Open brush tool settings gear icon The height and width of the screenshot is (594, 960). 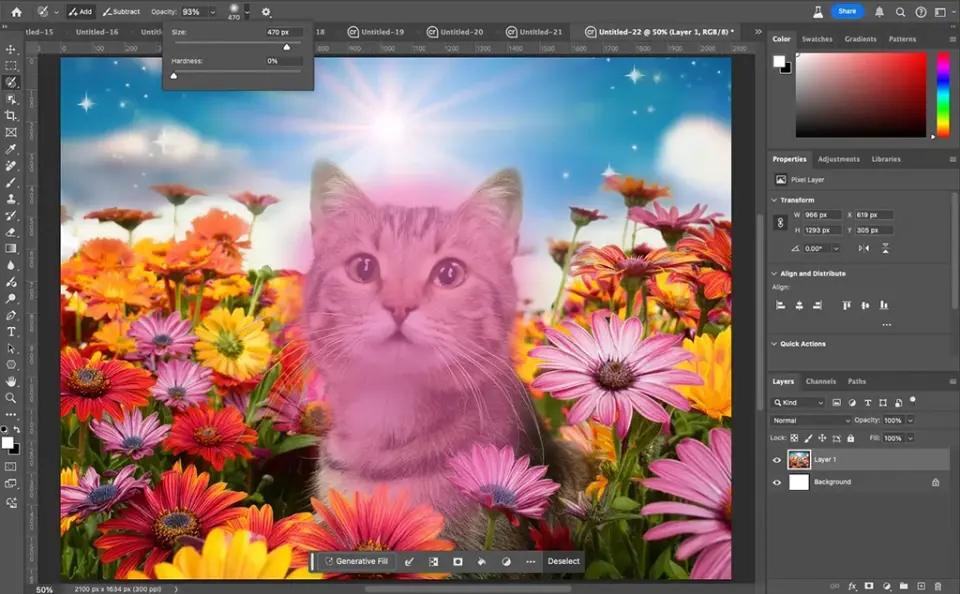(x=266, y=12)
